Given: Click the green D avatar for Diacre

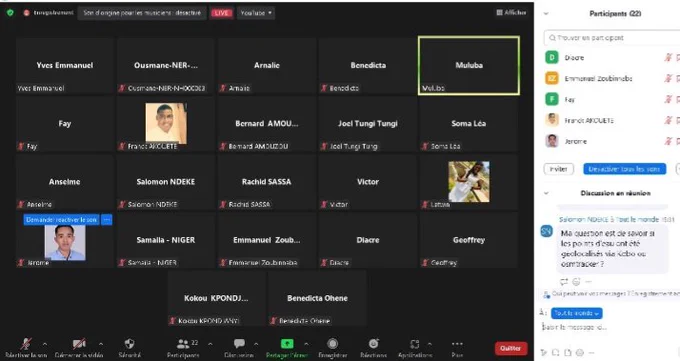Looking at the screenshot, I should pyautogui.click(x=552, y=57).
